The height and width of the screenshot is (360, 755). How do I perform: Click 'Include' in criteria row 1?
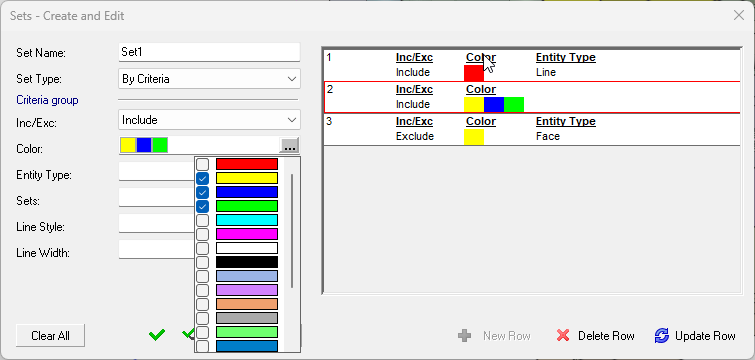point(413,73)
